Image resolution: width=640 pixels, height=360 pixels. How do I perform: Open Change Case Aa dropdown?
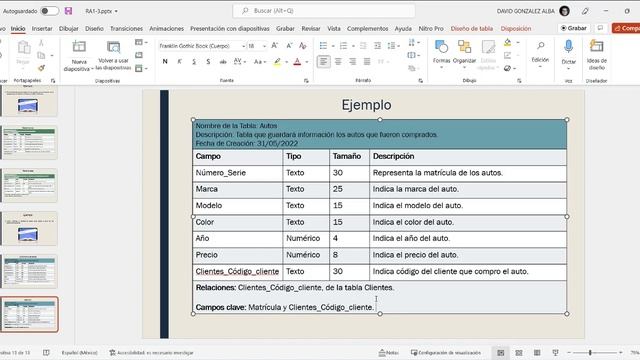(260, 62)
